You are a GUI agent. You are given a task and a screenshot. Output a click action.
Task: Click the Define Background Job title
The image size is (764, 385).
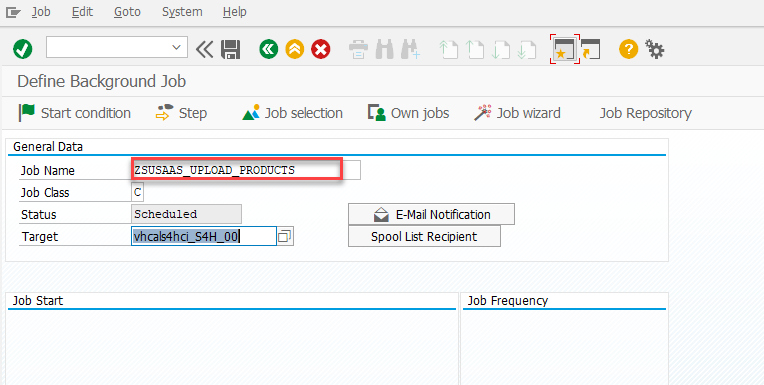102,81
